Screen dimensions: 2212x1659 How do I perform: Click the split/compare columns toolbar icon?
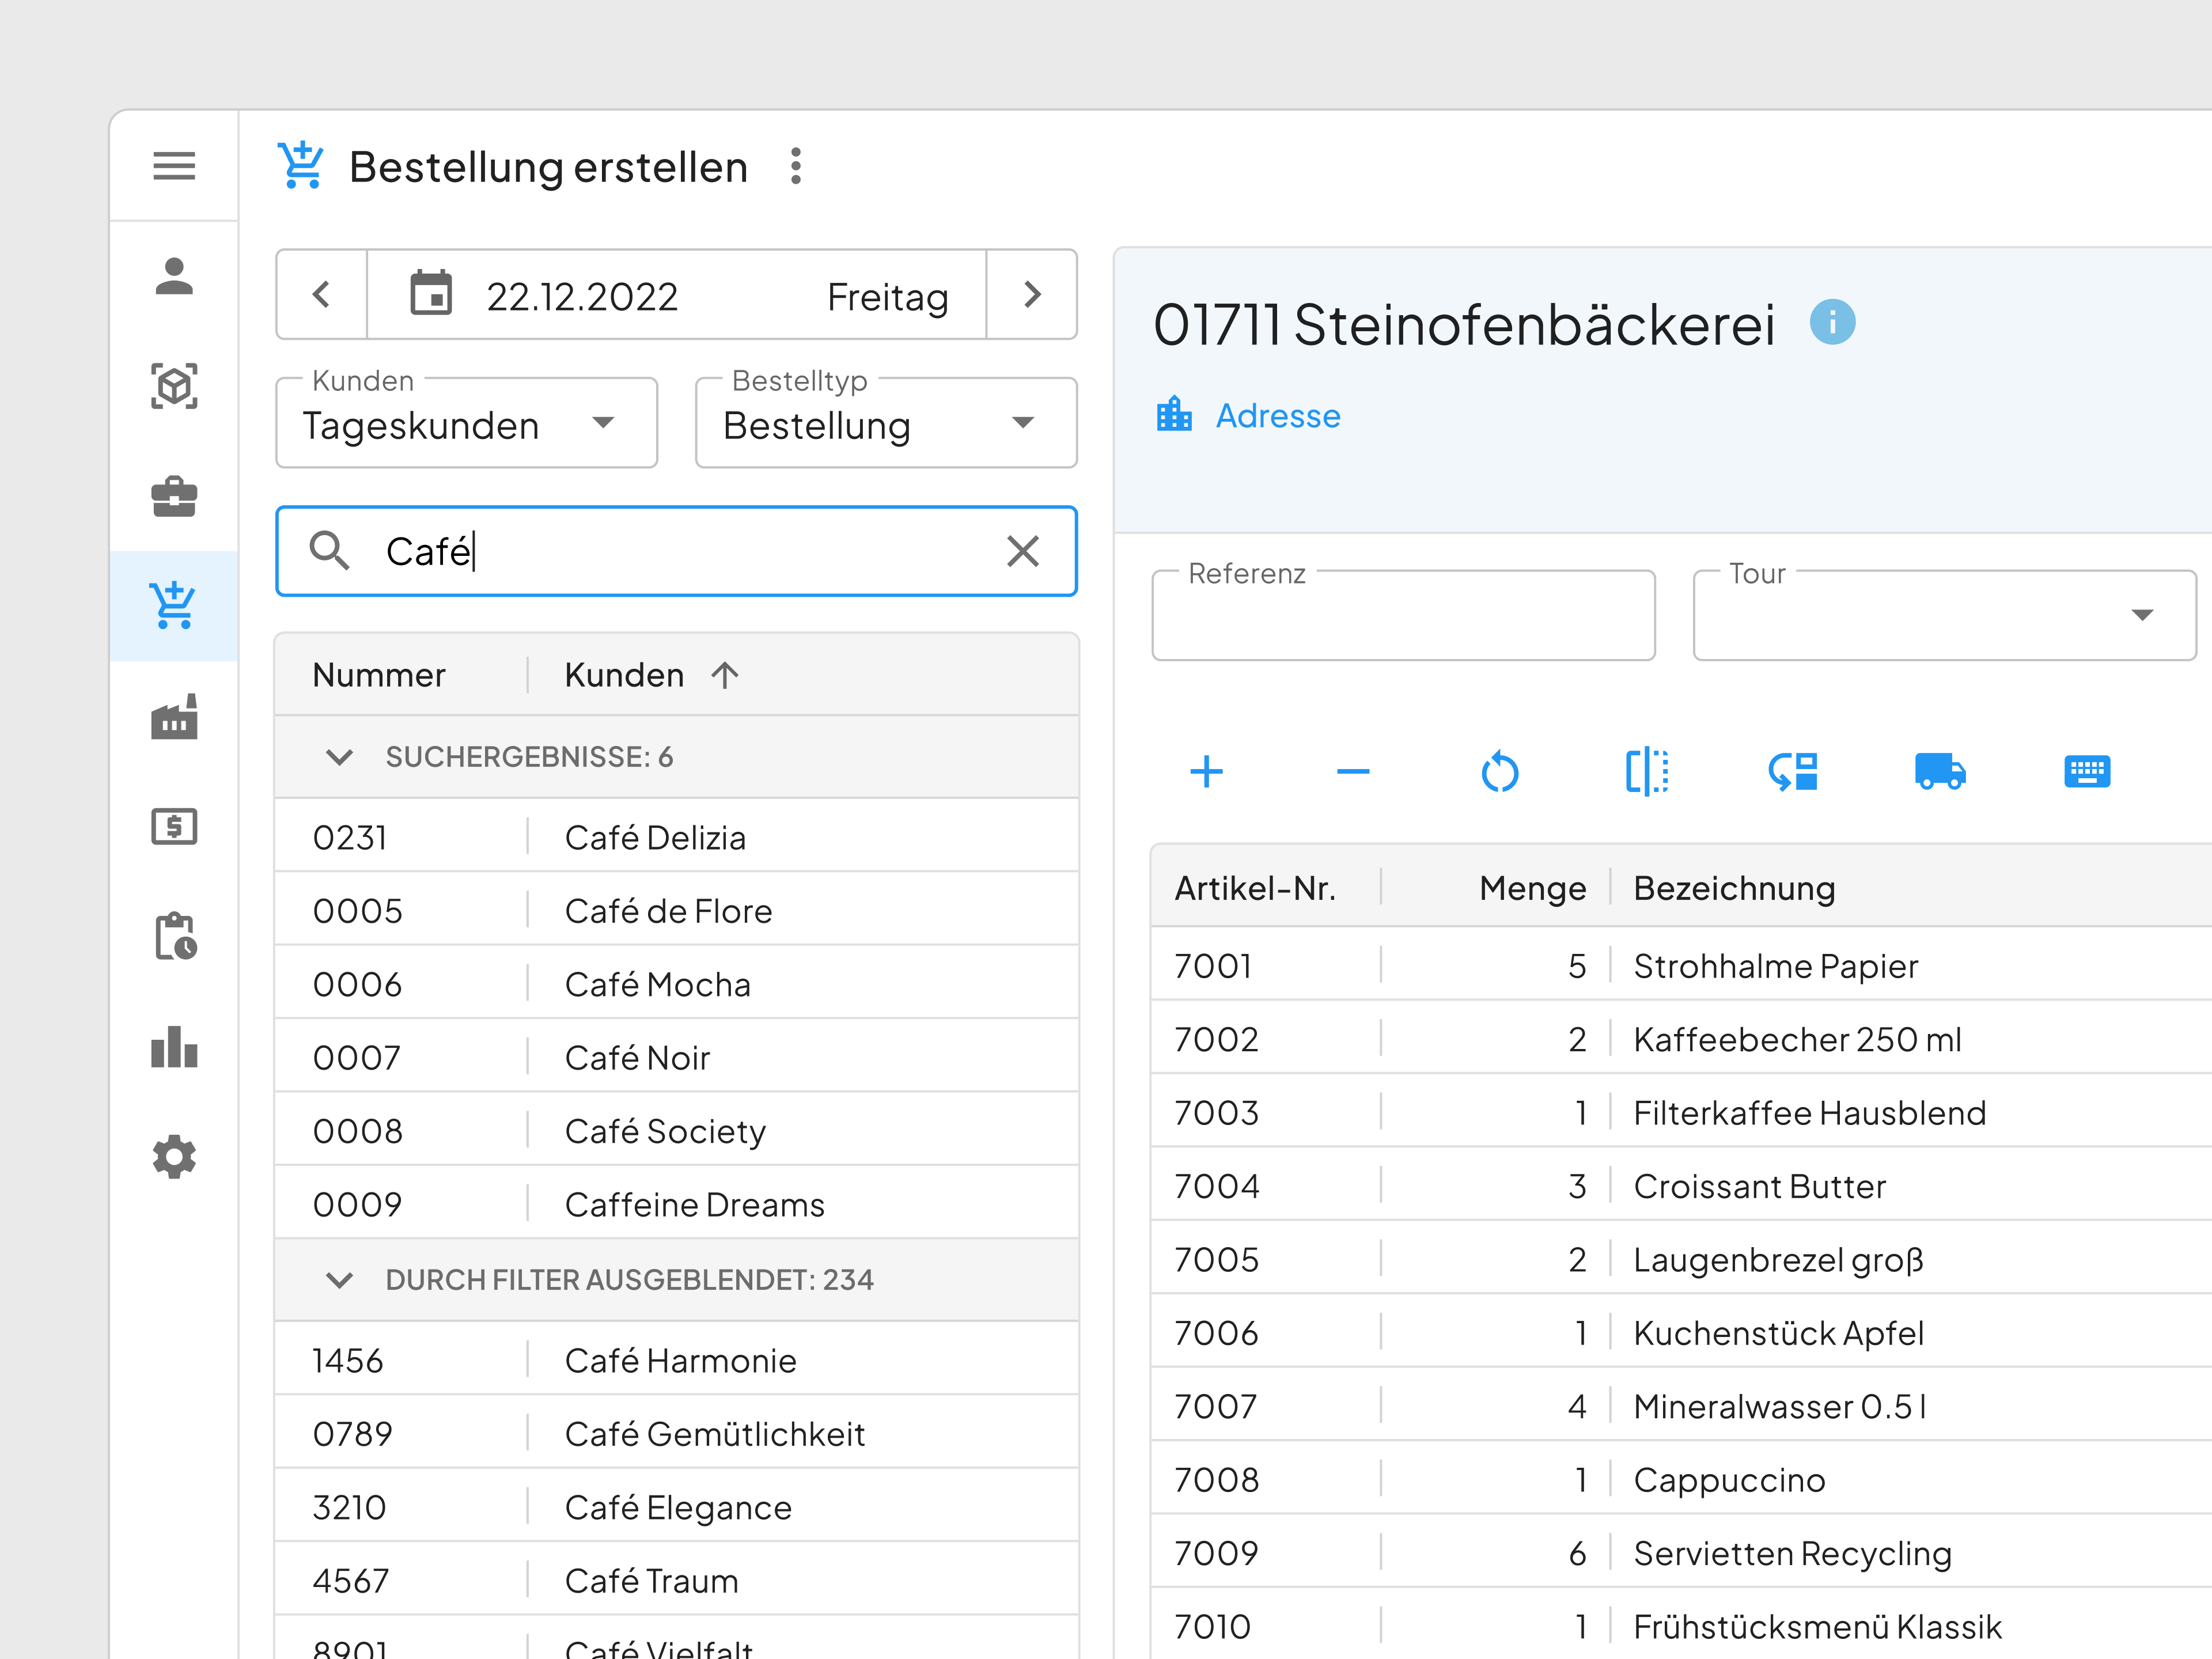tap(1647, 772)
